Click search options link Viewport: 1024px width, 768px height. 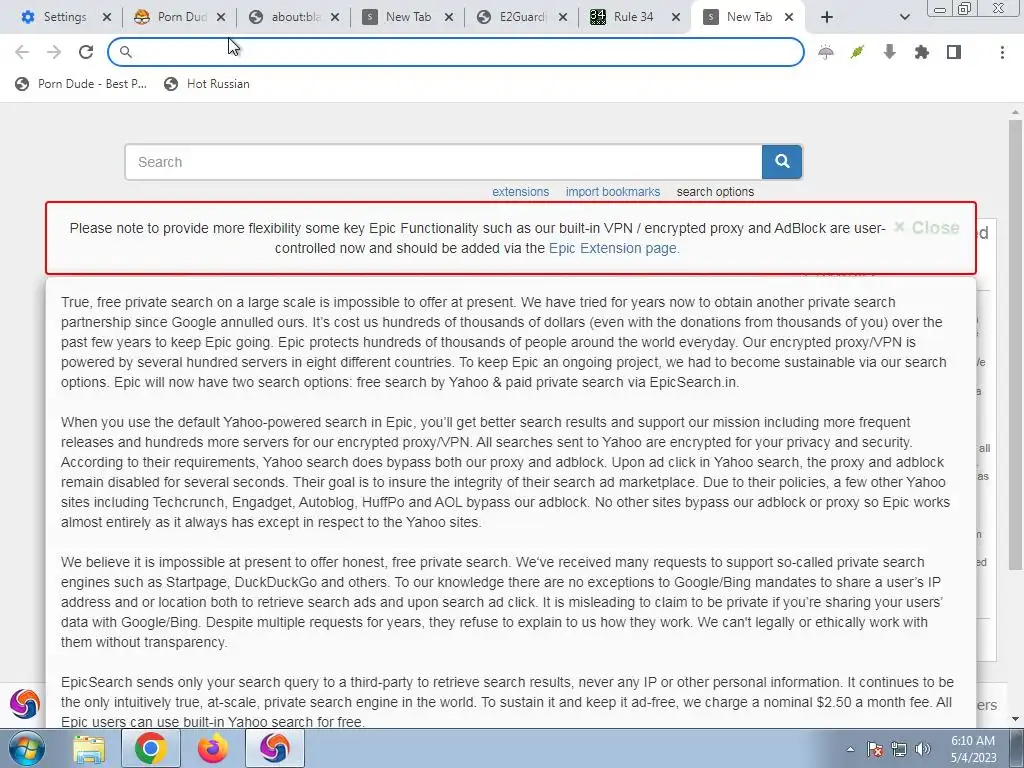coord(715,191)
